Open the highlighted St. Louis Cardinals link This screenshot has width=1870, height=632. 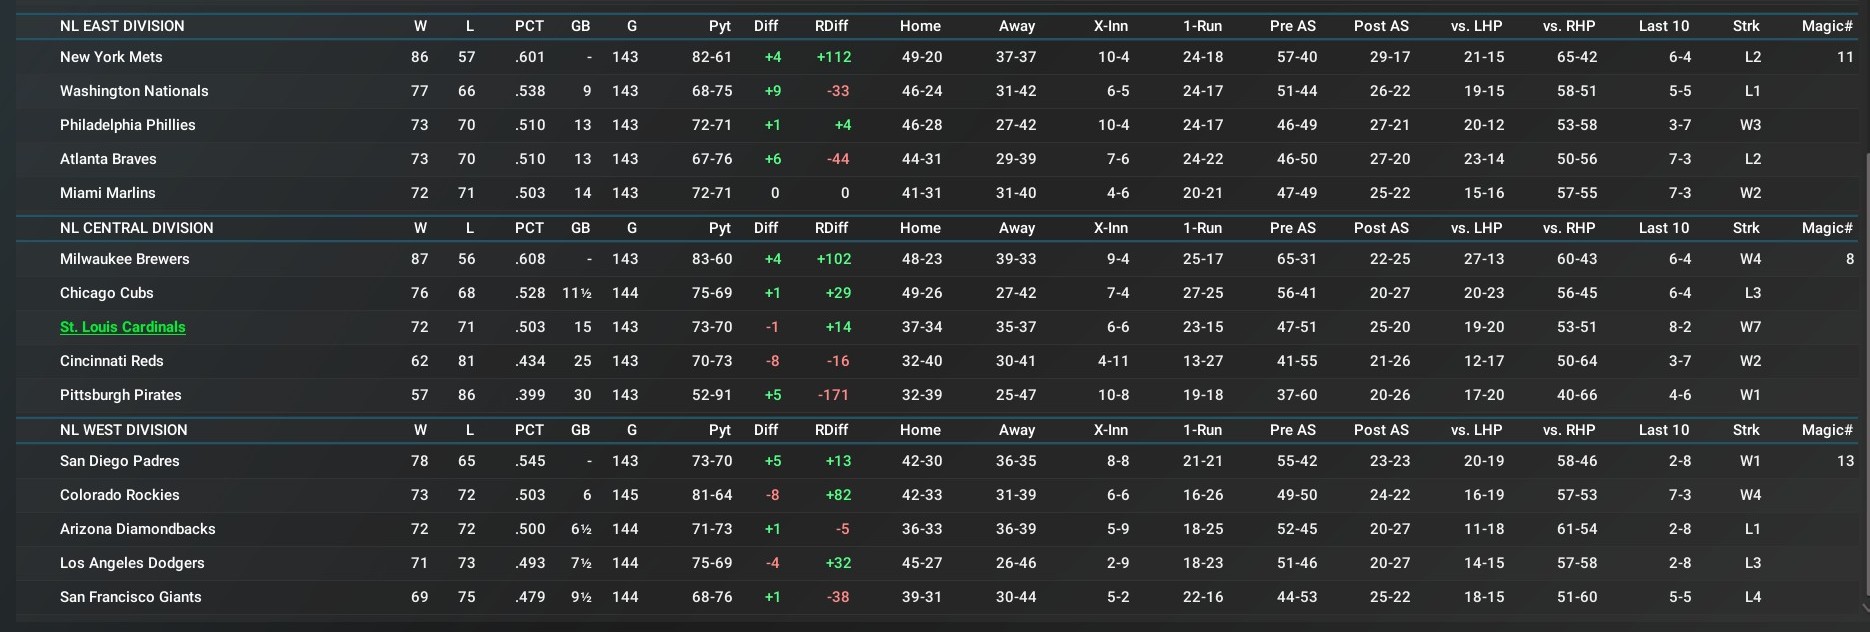click(123, 327)
